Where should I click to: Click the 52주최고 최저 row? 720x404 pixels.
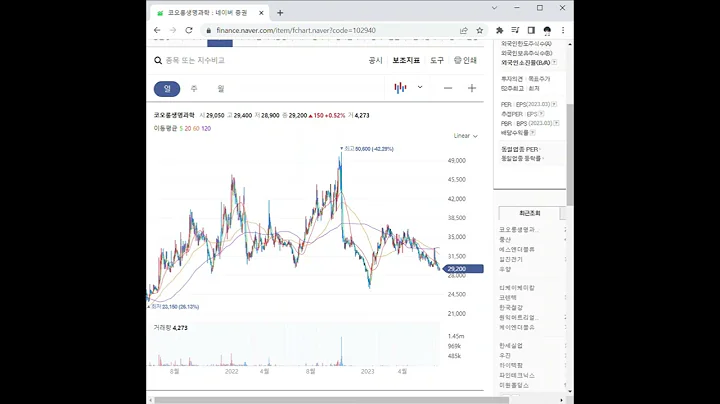coord(520,88)
